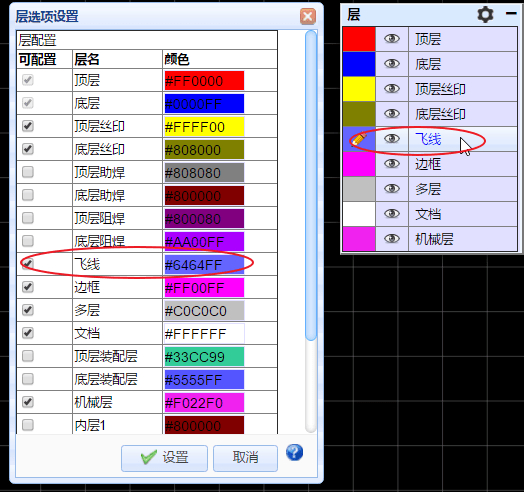Select the 底层 layer in the layer panel

(x=430, y=64)
